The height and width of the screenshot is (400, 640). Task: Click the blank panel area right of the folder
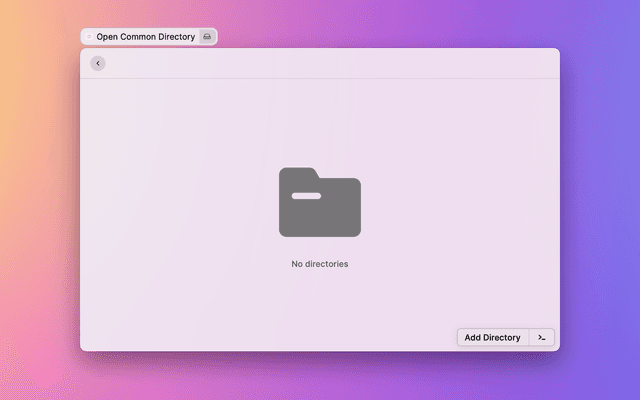pos(460,205)
